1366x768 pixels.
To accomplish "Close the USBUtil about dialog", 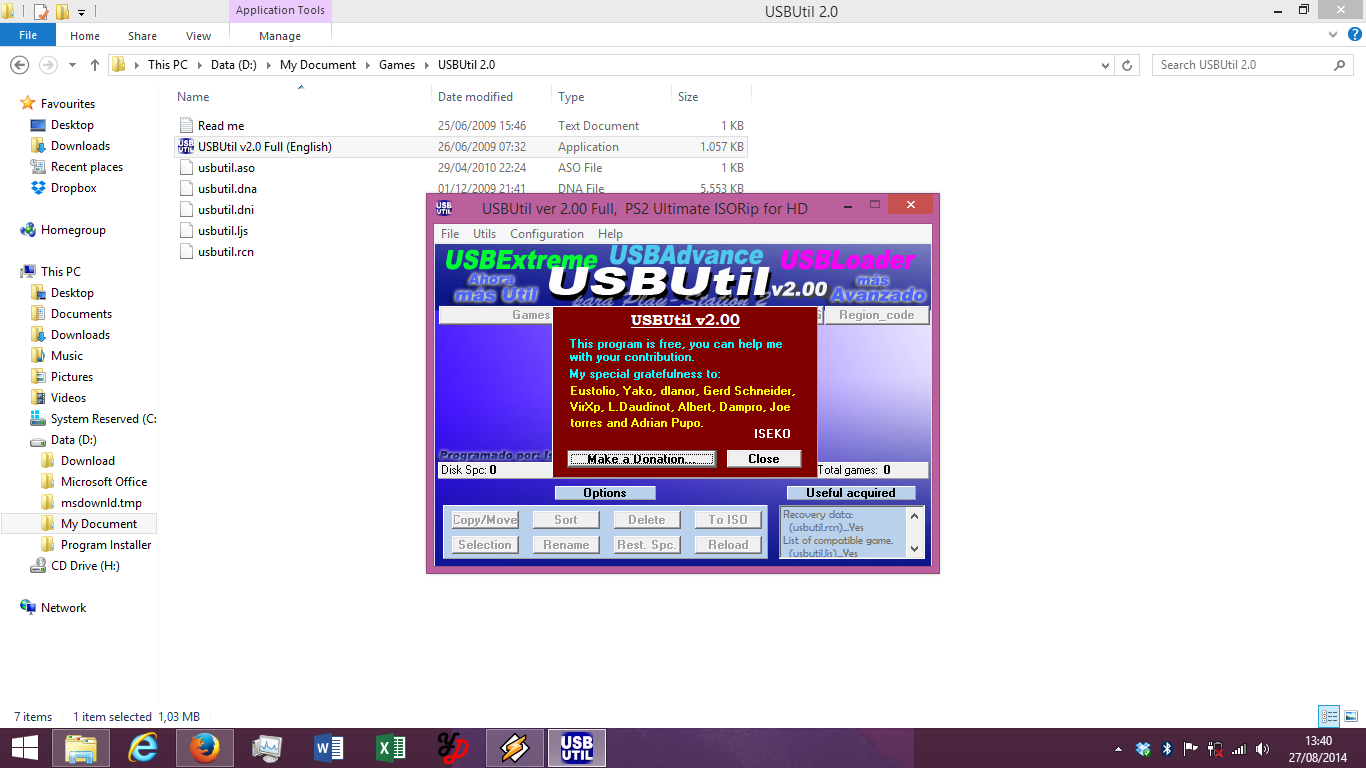I will point(764,459).
